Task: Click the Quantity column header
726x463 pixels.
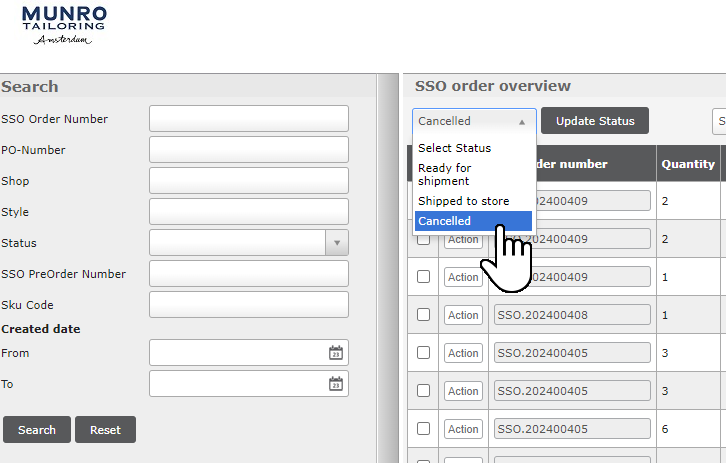Action: click(x=688, y=164)
